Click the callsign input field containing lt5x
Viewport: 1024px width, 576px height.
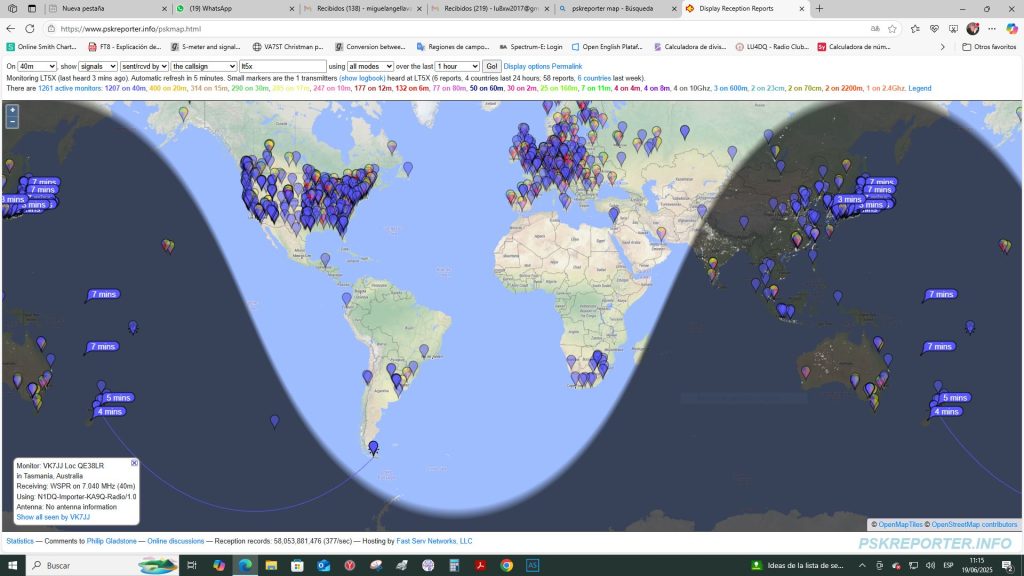tap(282, 66)
